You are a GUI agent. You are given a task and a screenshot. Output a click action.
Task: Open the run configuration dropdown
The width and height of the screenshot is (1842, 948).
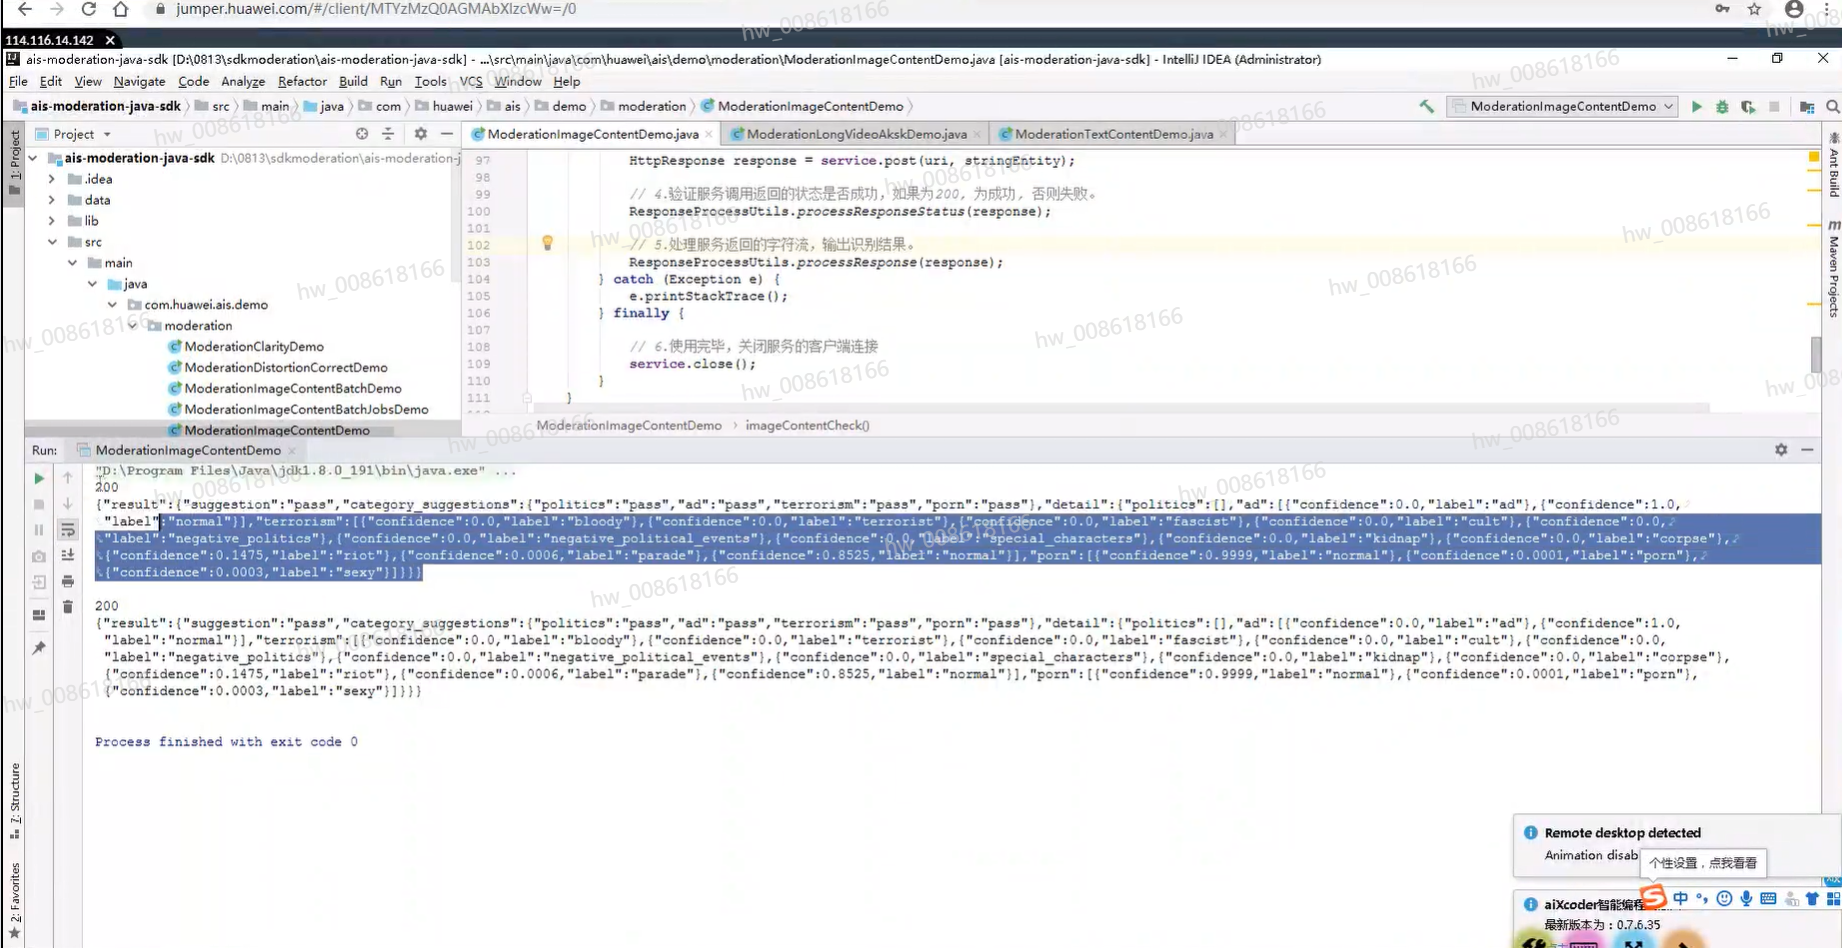pos(1562,106)
